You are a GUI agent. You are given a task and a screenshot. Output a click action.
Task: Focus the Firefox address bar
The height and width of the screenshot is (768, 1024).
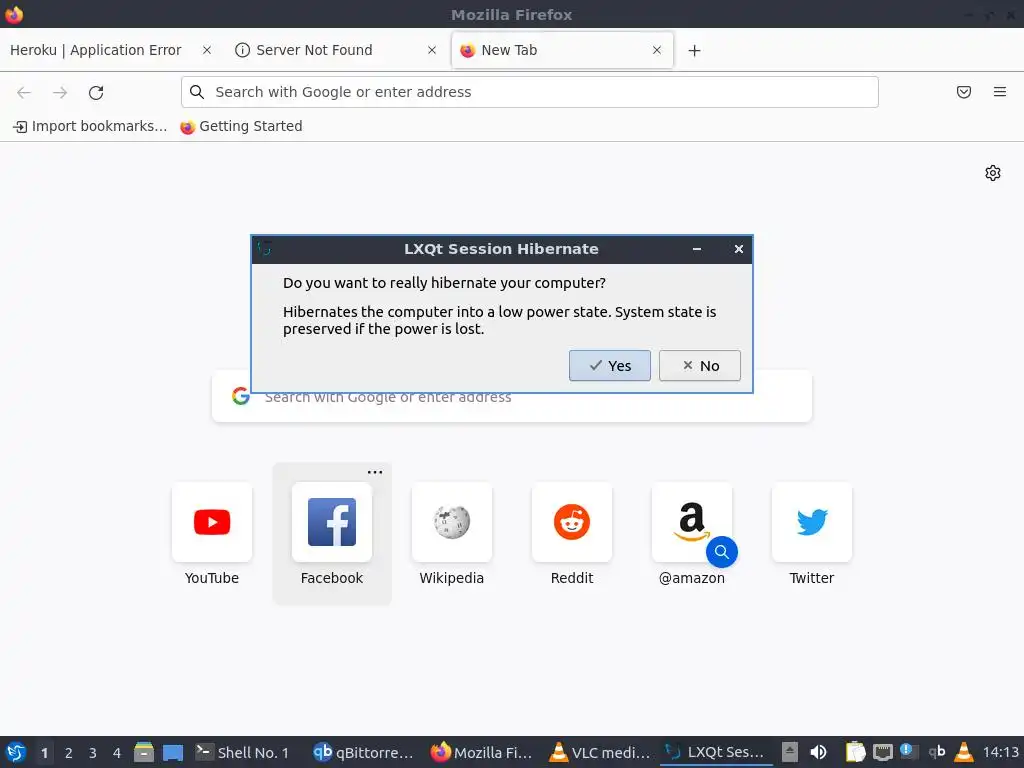[530, 92]
